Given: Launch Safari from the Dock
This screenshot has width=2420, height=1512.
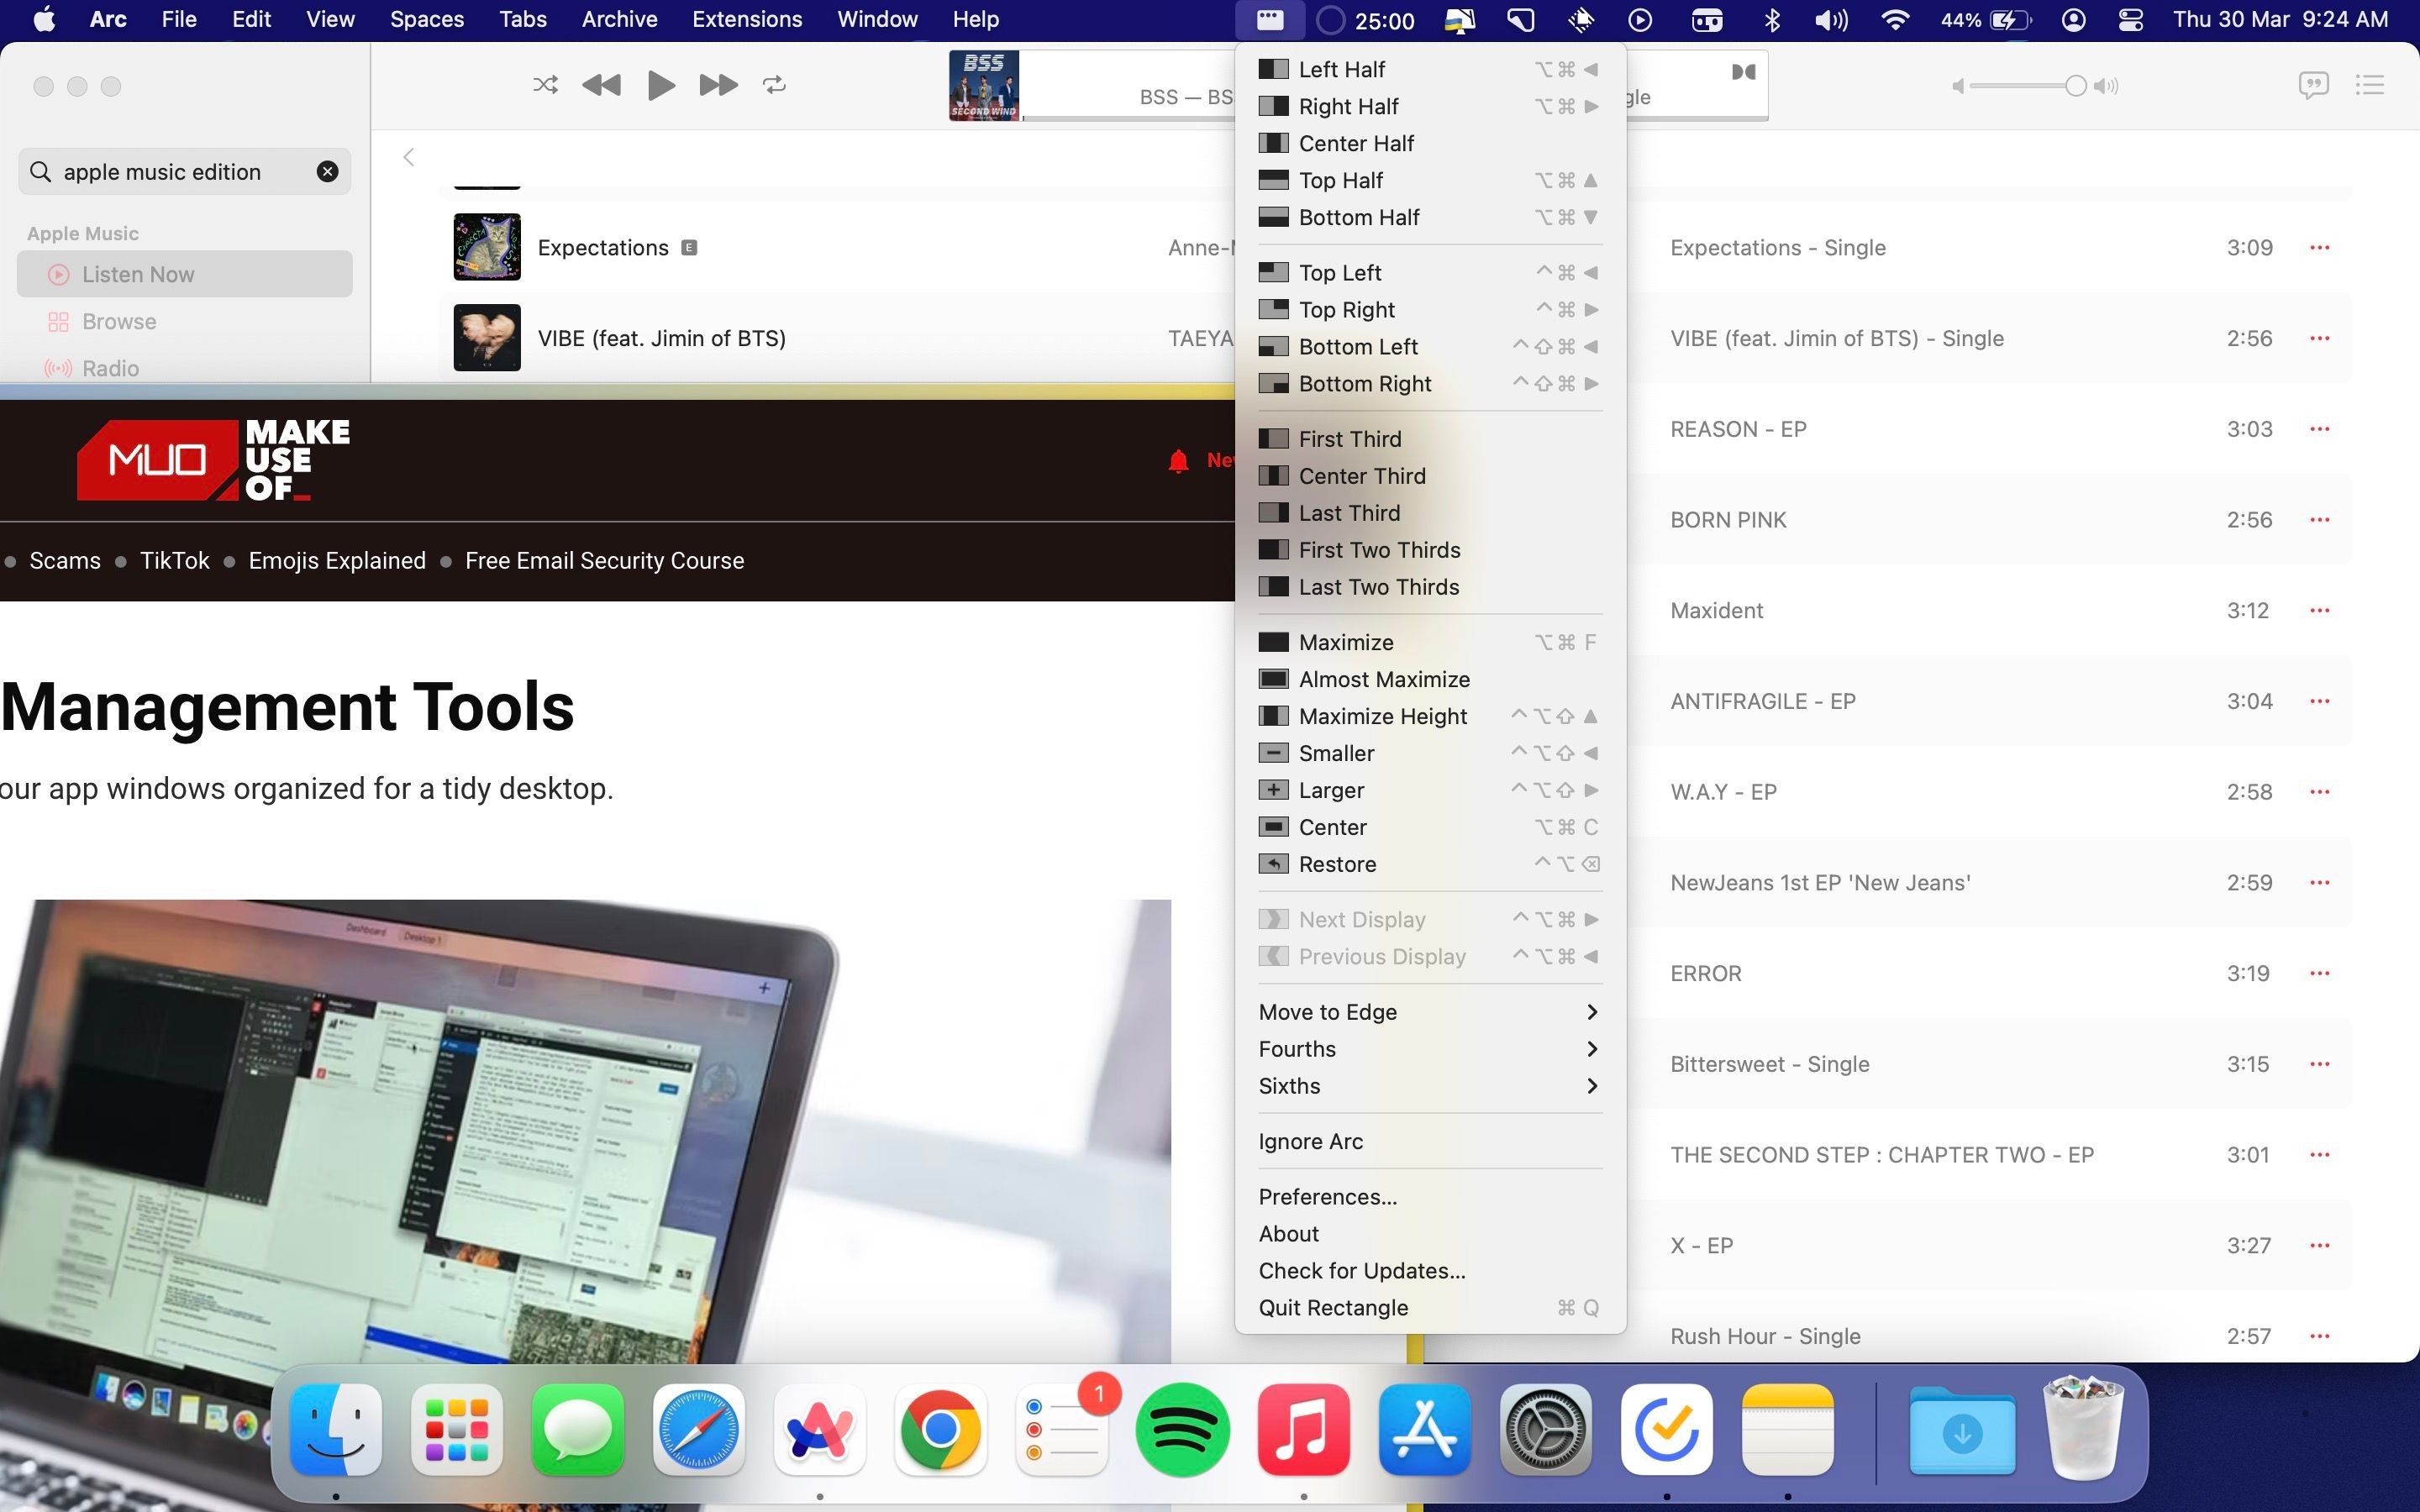Looking at the screenshot, I should point(699,1430).
